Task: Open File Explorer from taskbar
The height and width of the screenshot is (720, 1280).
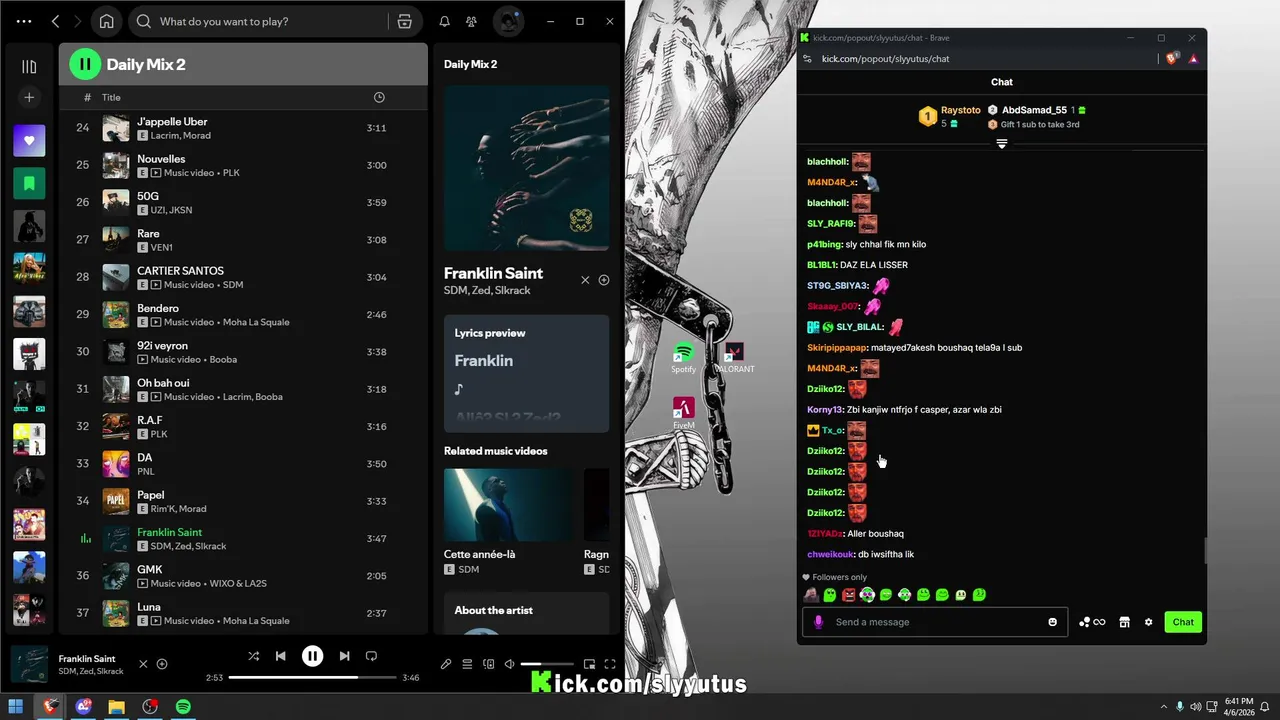Action: coord(117,707)
